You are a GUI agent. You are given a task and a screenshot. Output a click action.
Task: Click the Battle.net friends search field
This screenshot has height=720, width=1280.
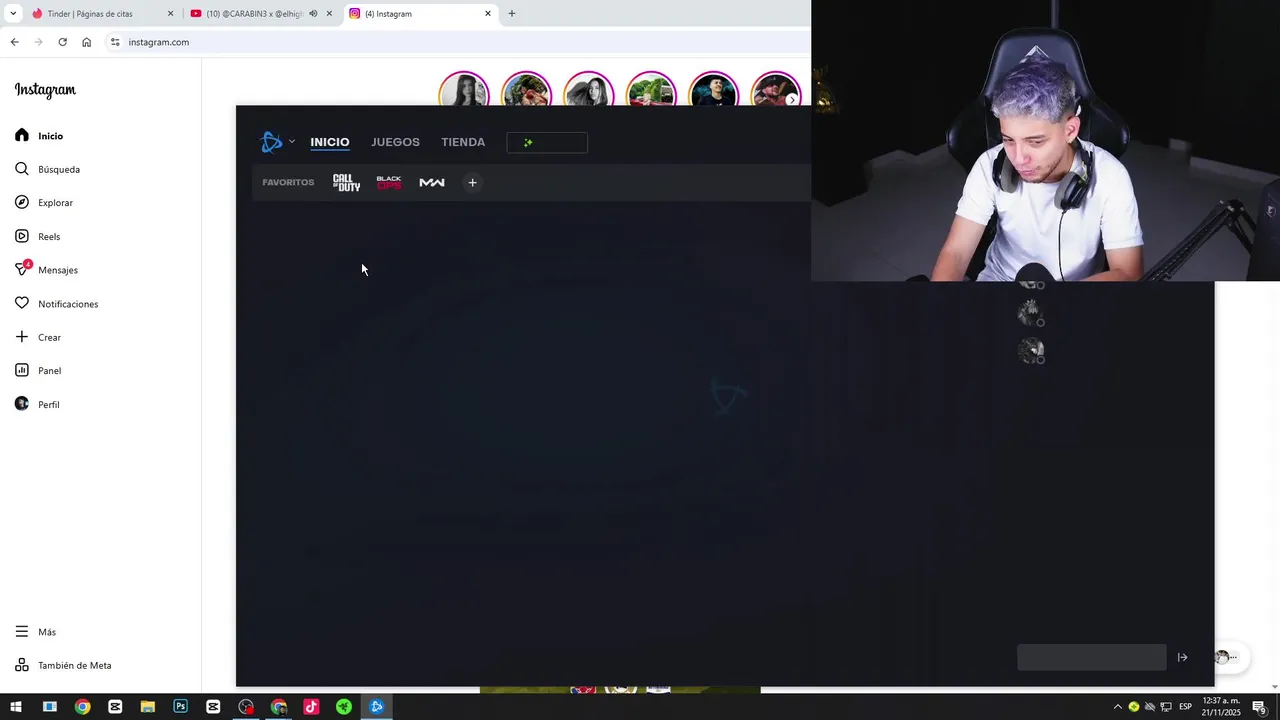pos(1092,657)
